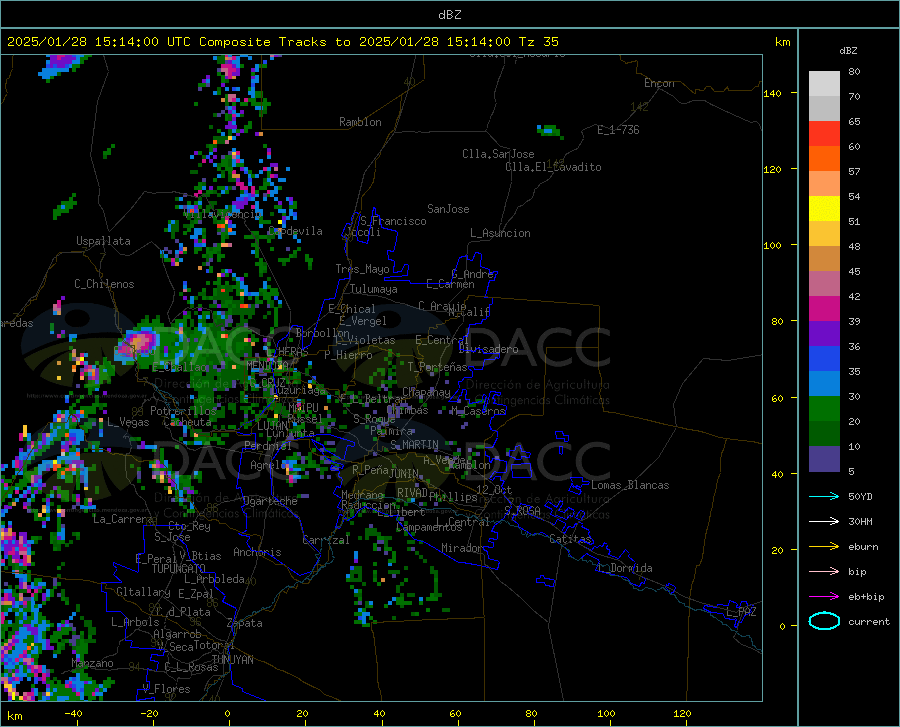The image size is (900, 727).
Task: Click the Encon label on map
Action: (x=660, y=83)
